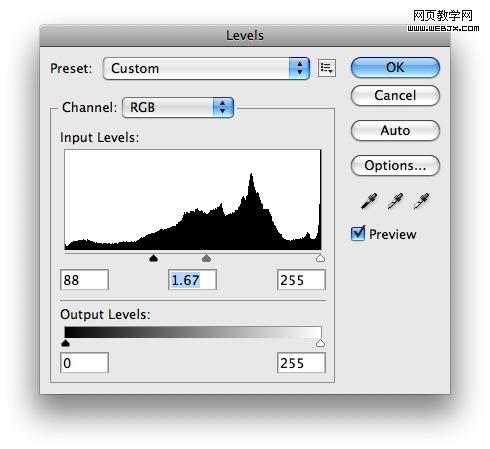
Task: Click the output shadow field showing 0
Action: 84,363
